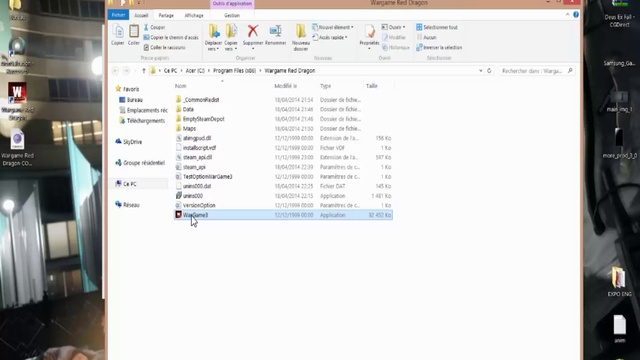Click Sélectionner tout

click(x=437, y=27)
